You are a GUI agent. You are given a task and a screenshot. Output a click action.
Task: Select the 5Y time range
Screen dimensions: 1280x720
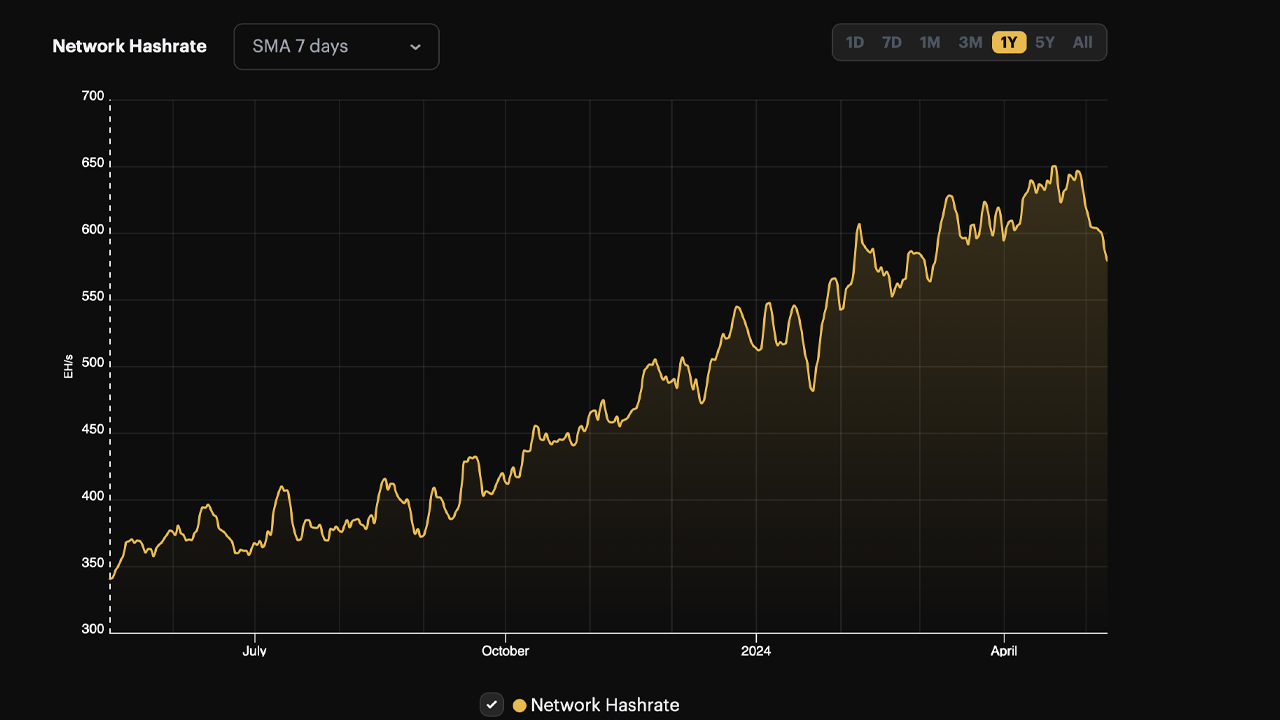coord(1044,42)
